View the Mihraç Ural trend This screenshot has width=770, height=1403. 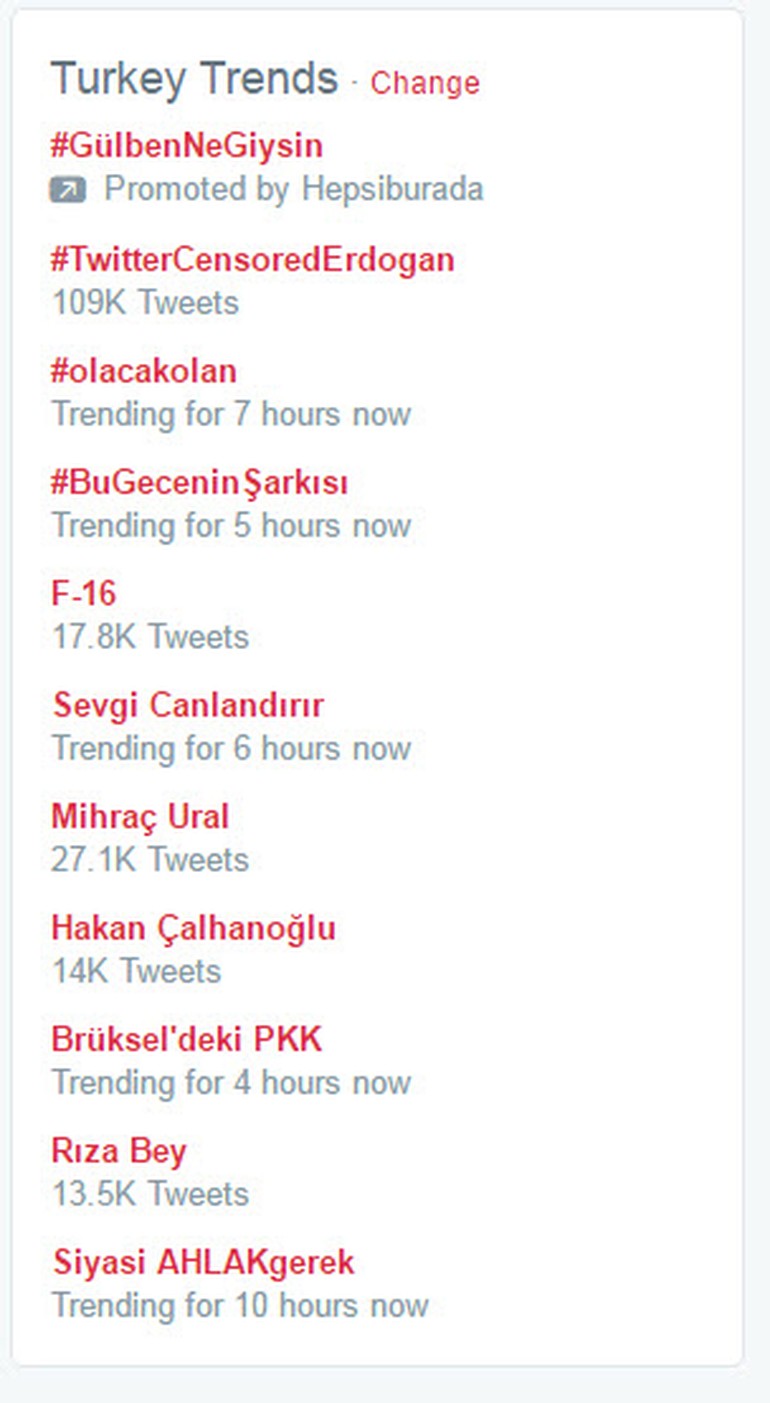(x=139, y=817)
